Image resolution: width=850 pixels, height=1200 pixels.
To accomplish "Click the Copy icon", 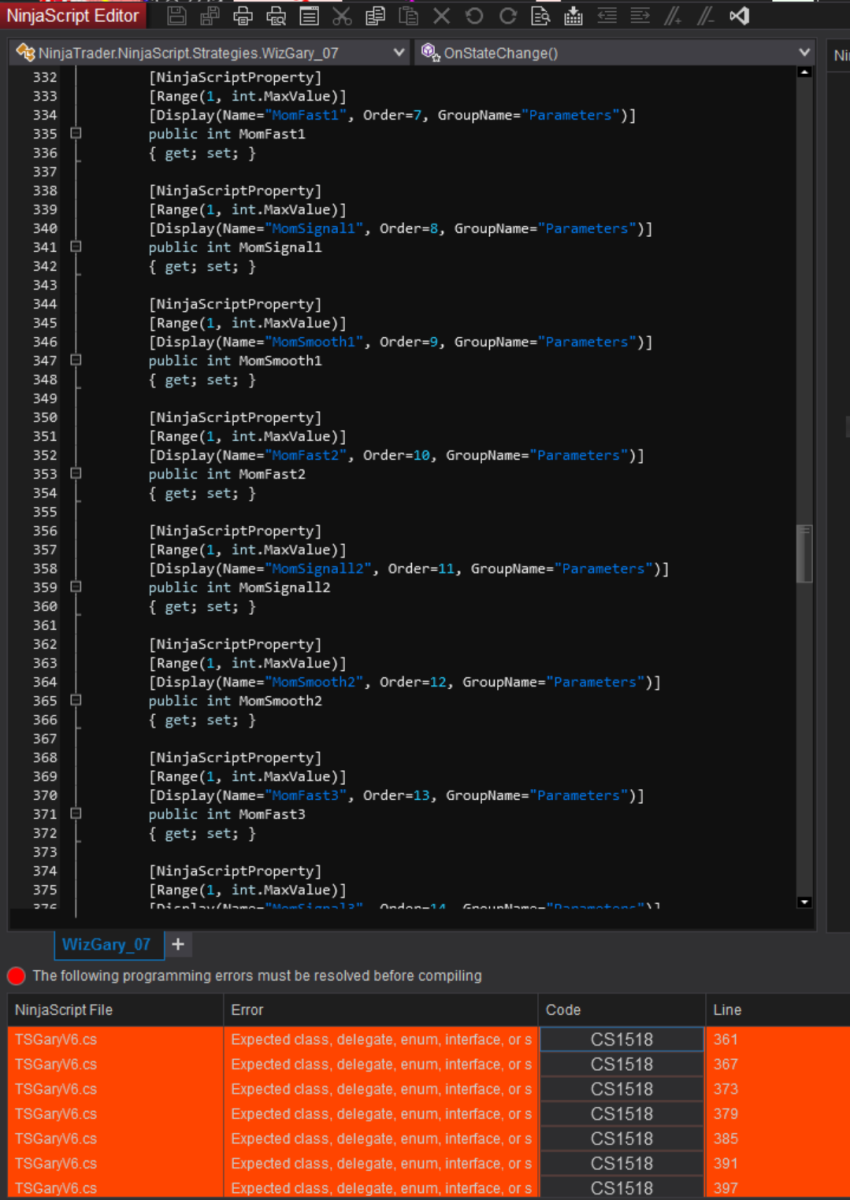I will pyautogui.click(x=375, y=15).
